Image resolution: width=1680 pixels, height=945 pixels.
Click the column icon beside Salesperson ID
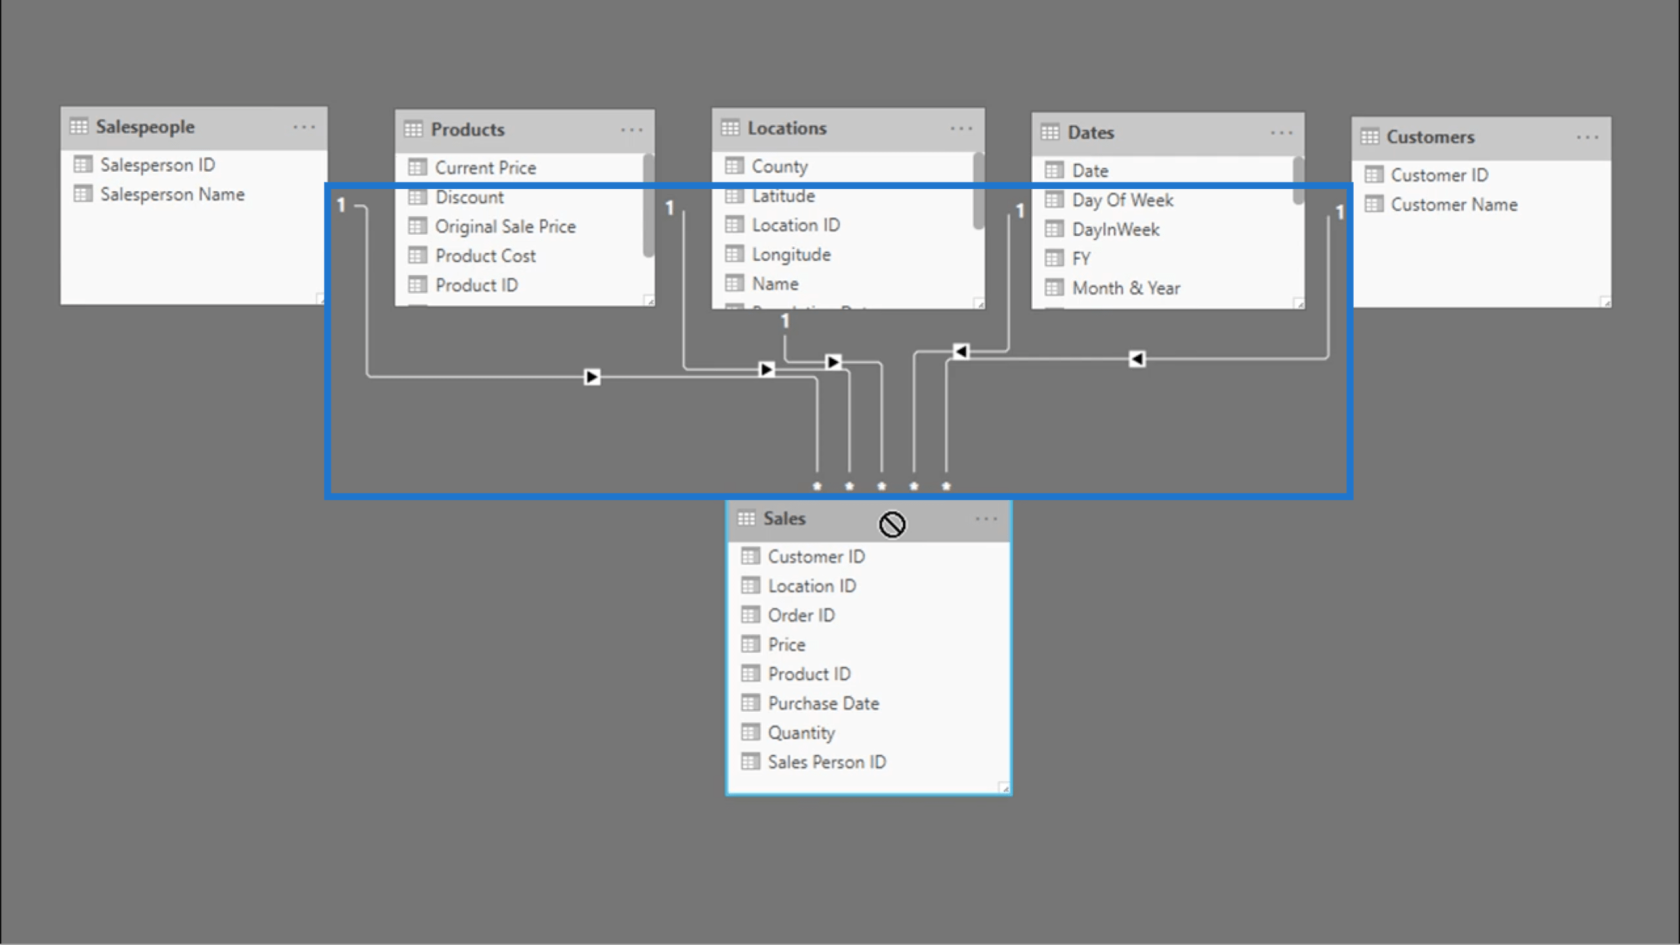[x=83, y=165]
